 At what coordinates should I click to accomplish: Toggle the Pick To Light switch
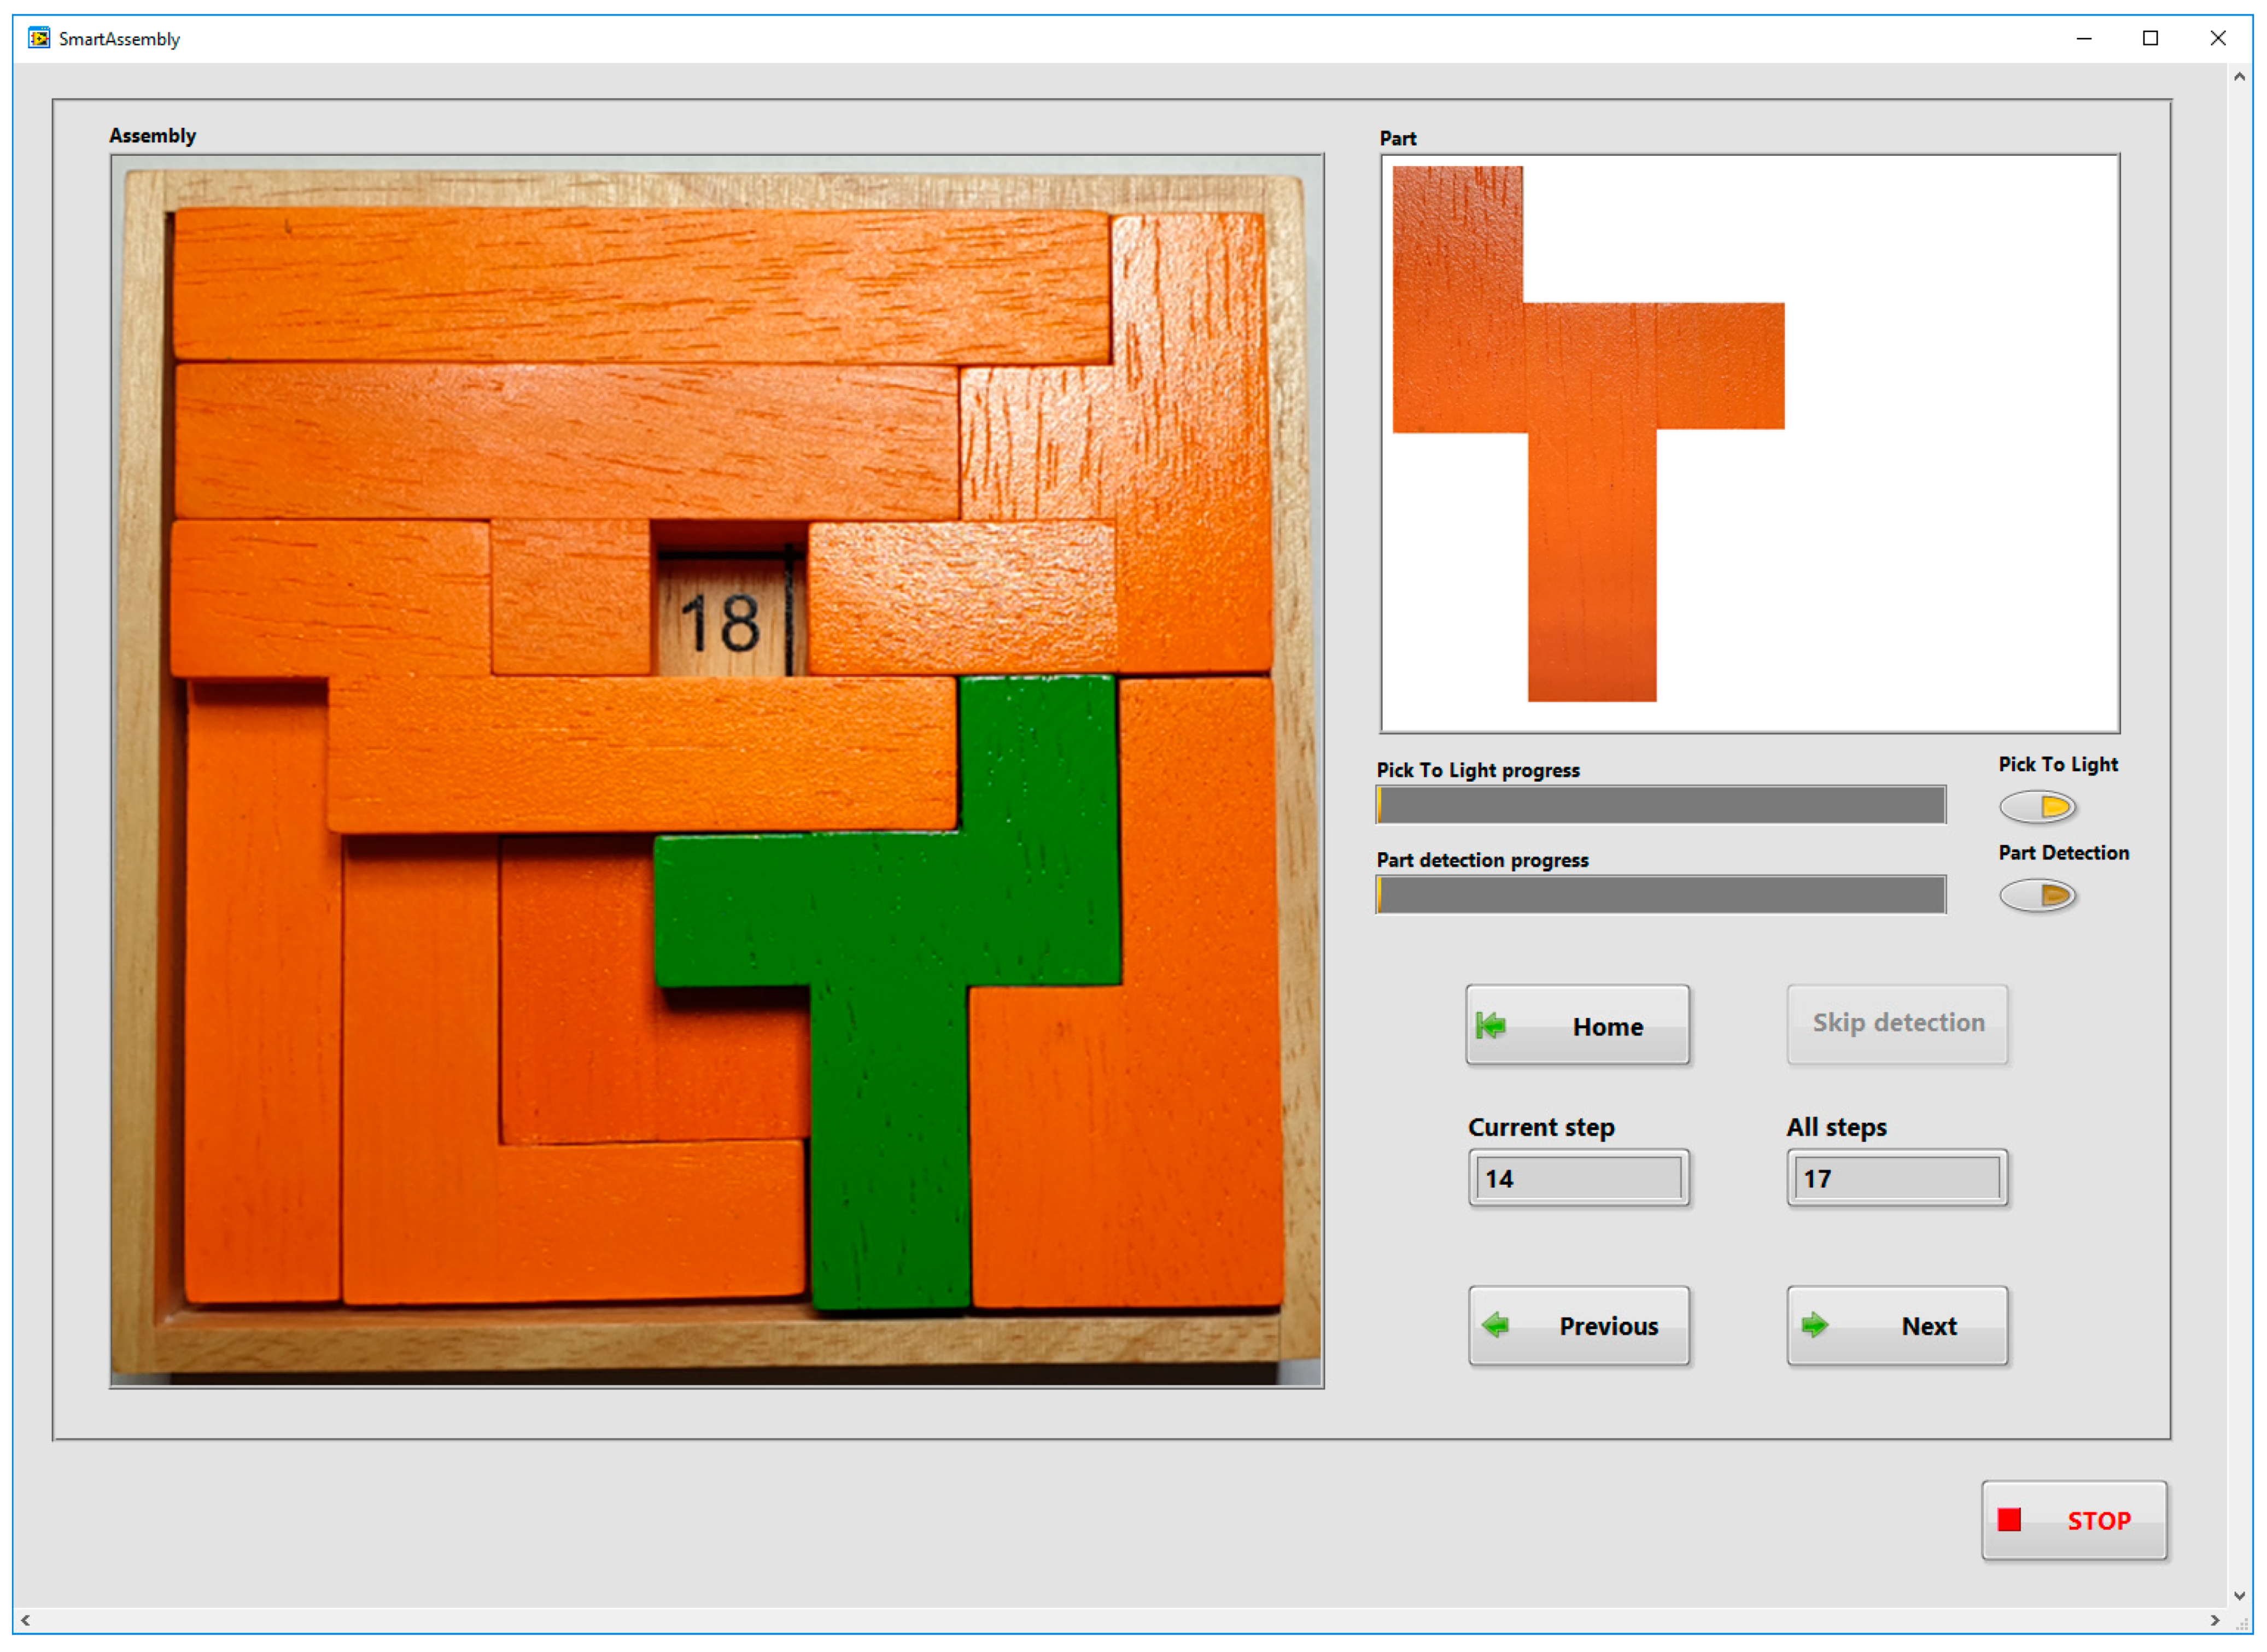pos(2038,806)
